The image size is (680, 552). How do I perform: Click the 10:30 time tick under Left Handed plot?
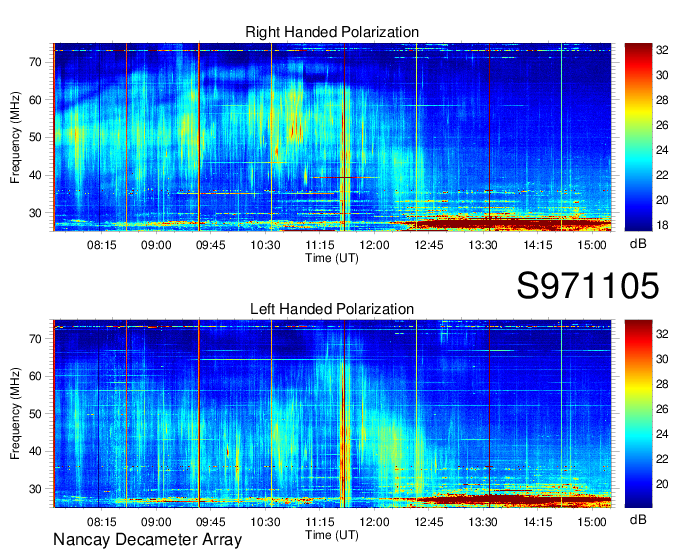265,522
